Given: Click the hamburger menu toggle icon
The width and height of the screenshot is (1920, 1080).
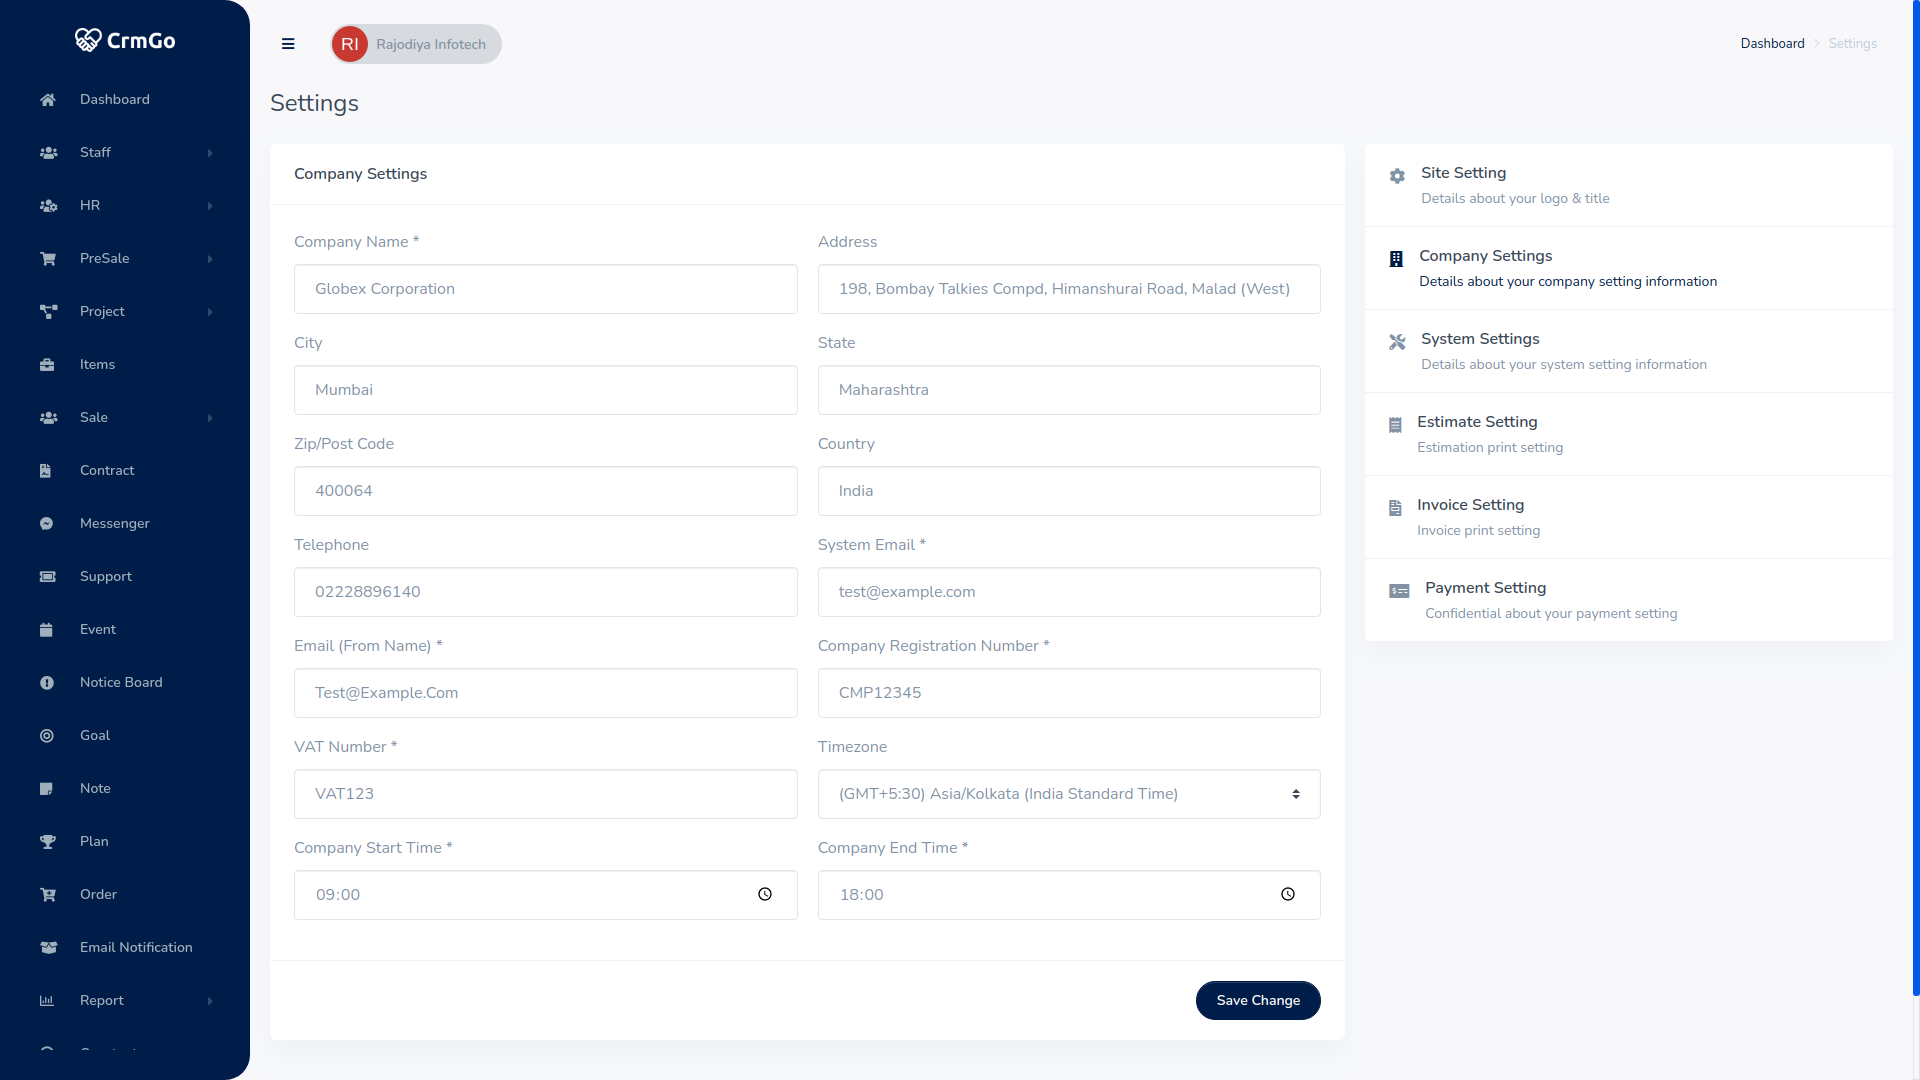Looking at the screenshot, I should (288, 44).
